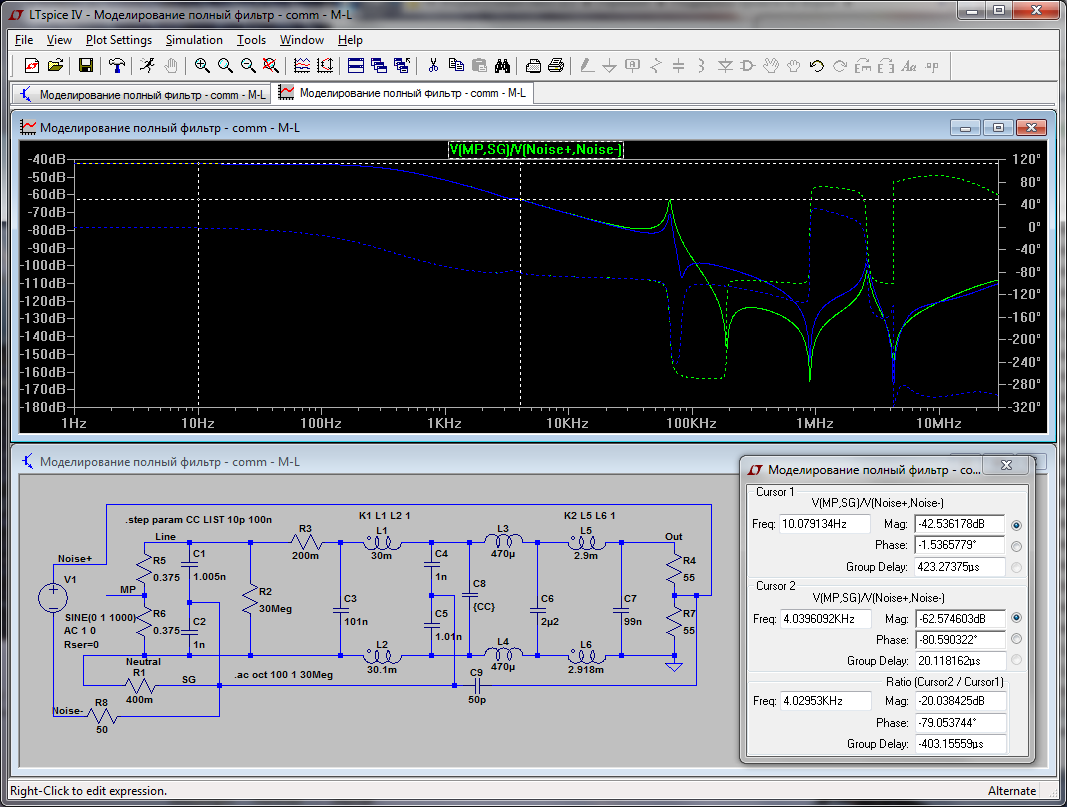Select Cursor 2 Phase radio button

(x=1017, y=639)
